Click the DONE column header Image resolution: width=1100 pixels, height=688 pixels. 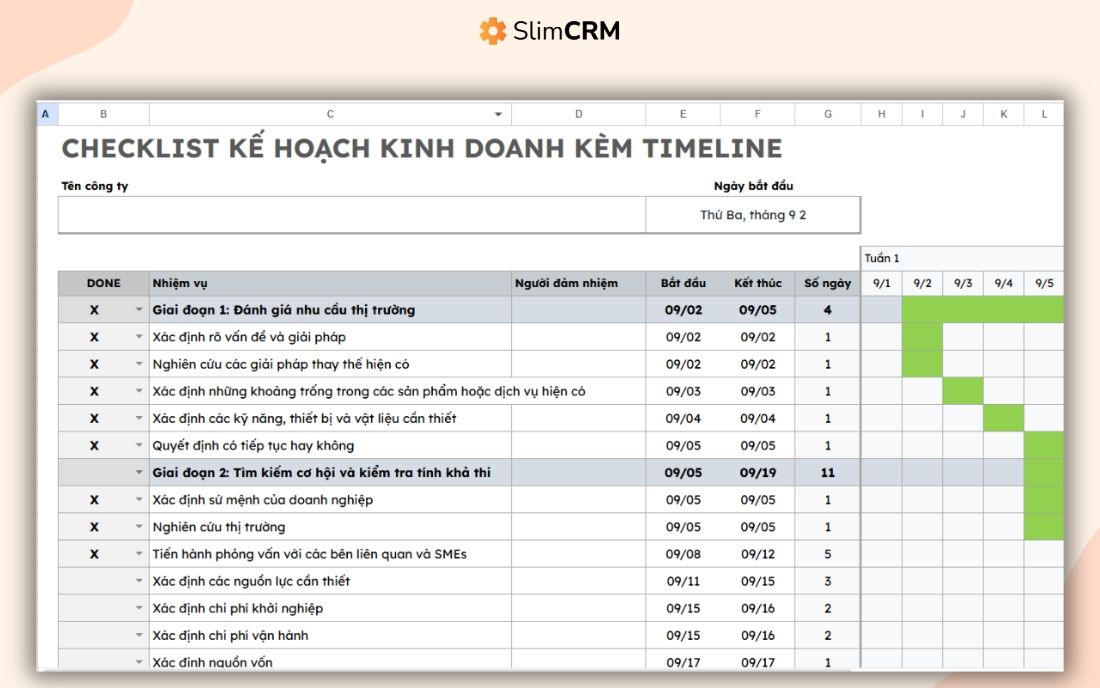pyautogui.click(x=104, y=283)
